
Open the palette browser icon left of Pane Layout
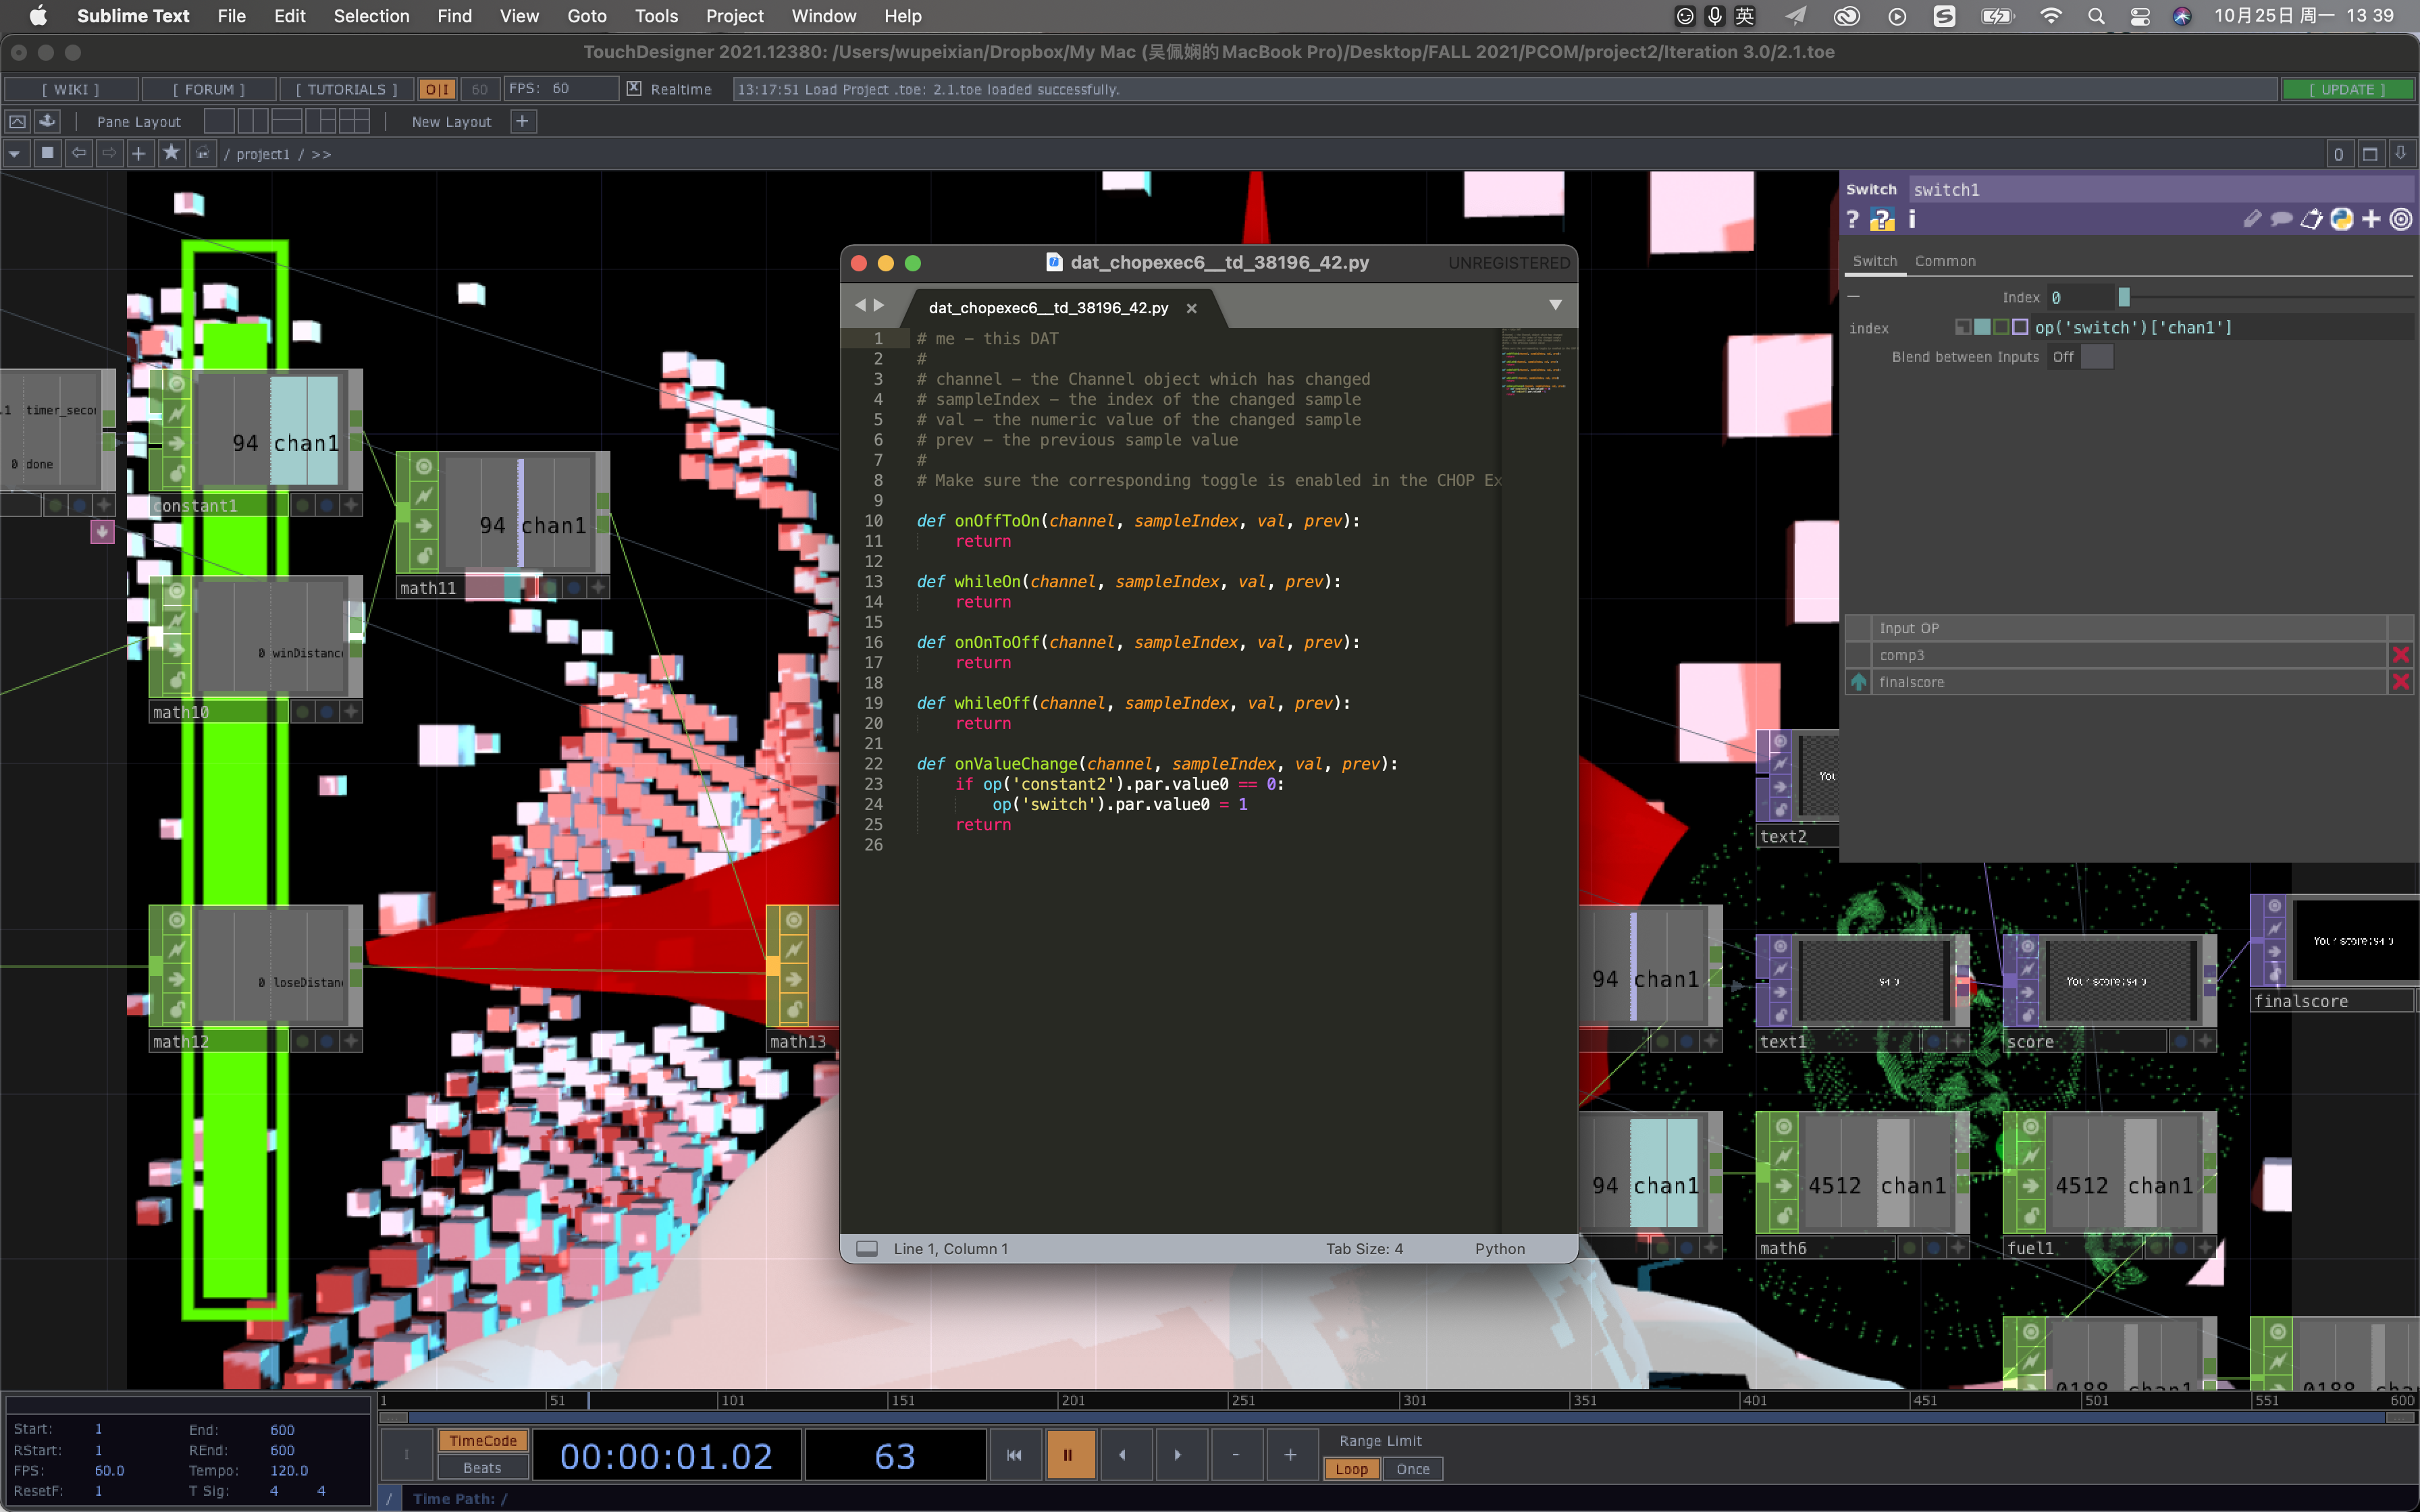[x=17, y=121]
